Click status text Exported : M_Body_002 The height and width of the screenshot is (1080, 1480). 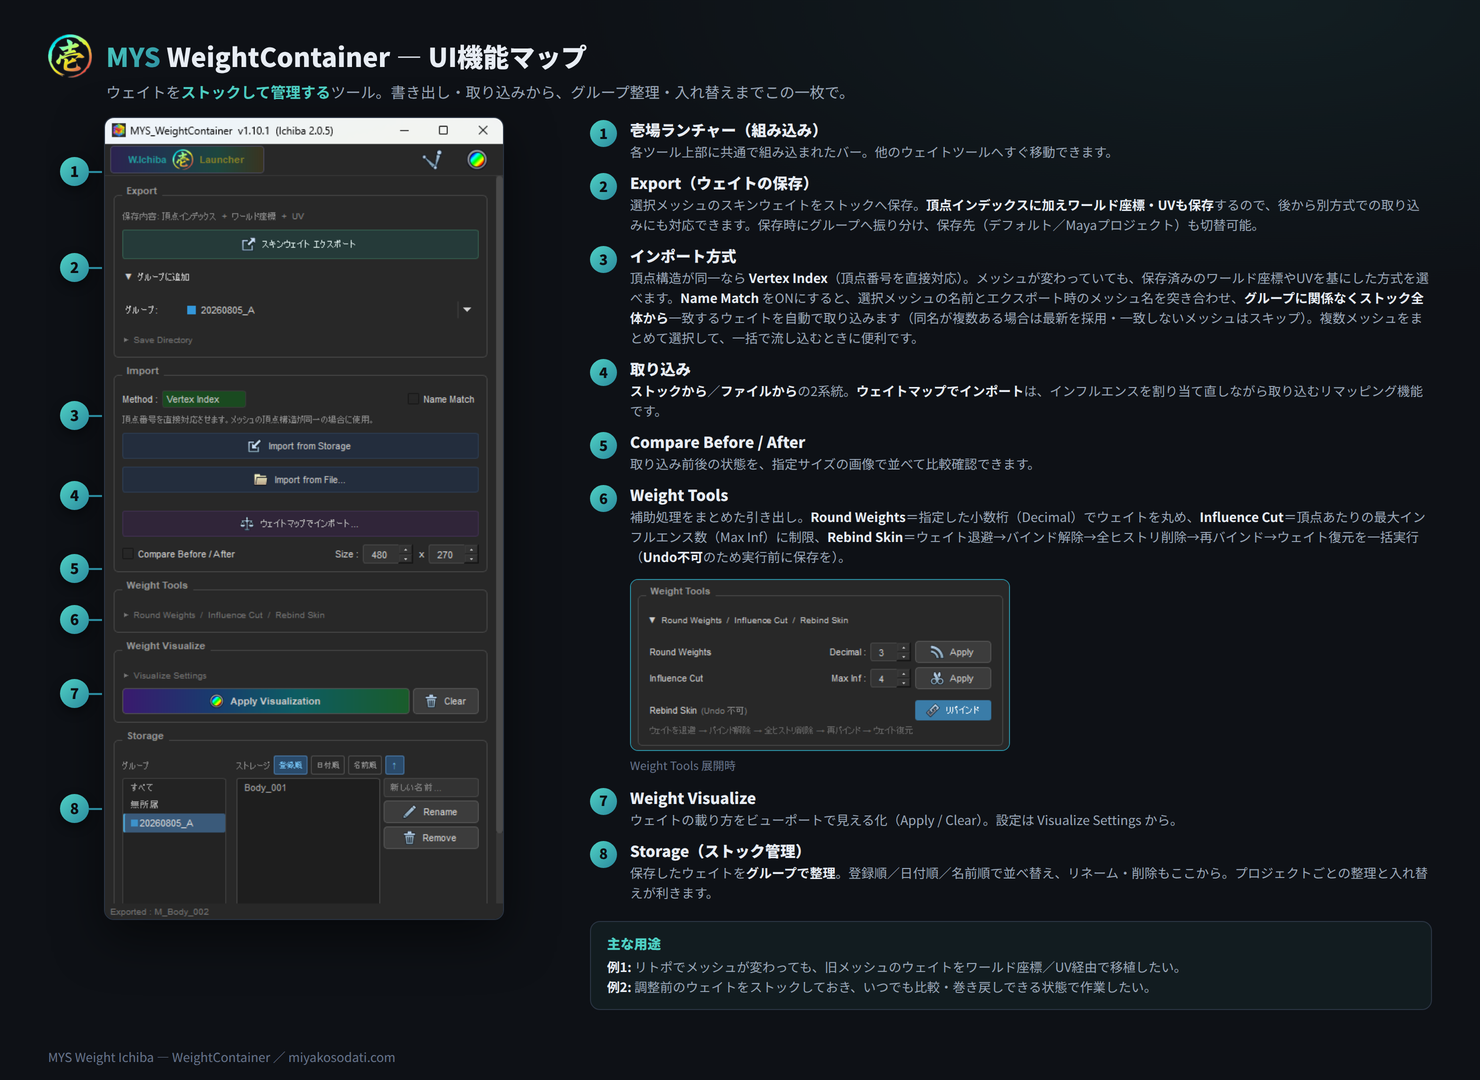[159, 912]
